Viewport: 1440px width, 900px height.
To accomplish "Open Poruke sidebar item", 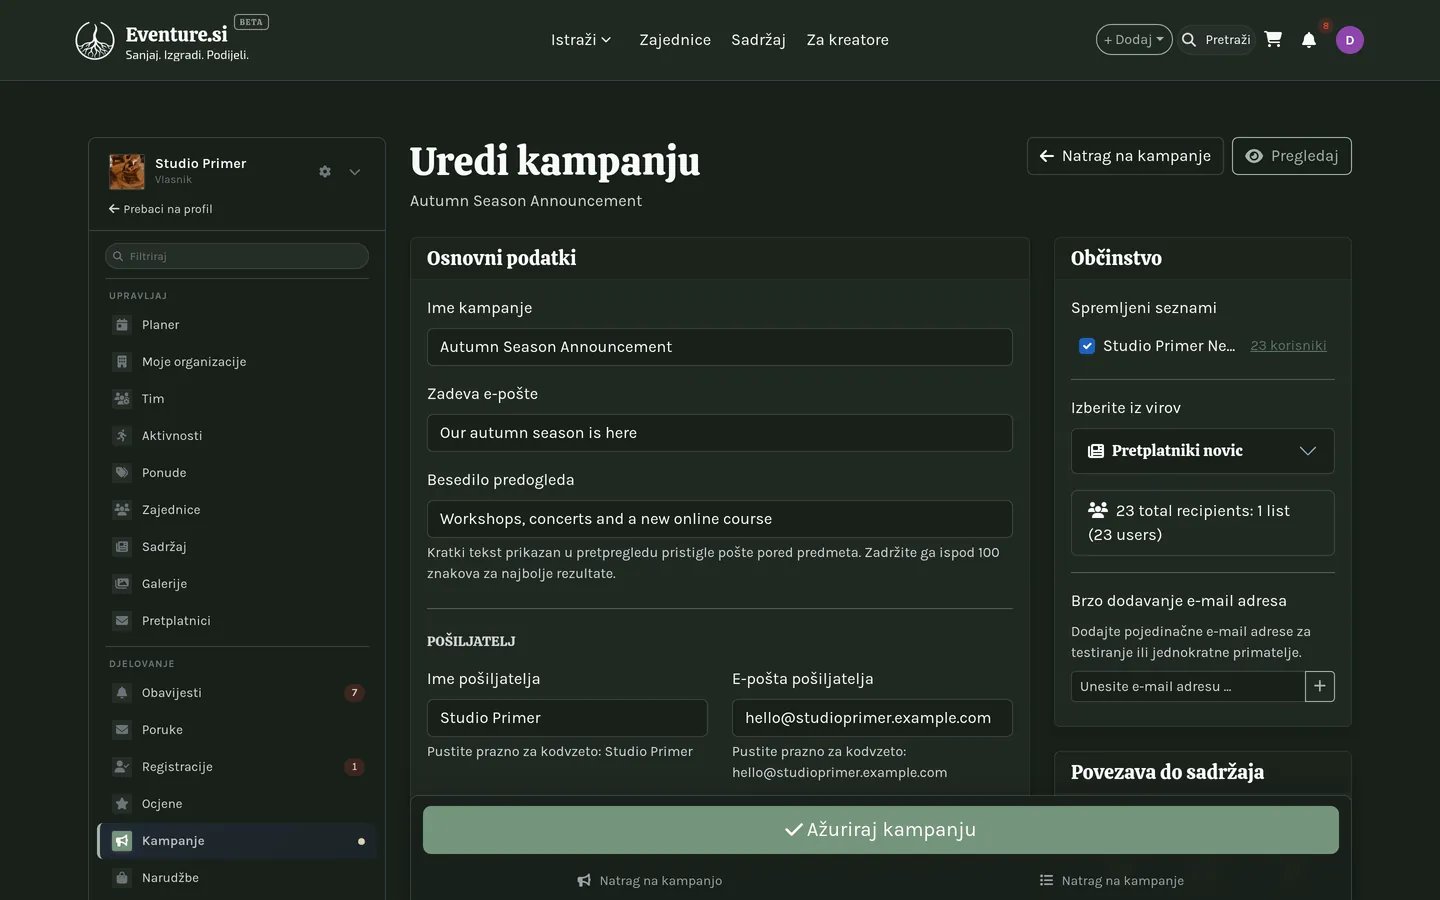I will 236,730.
